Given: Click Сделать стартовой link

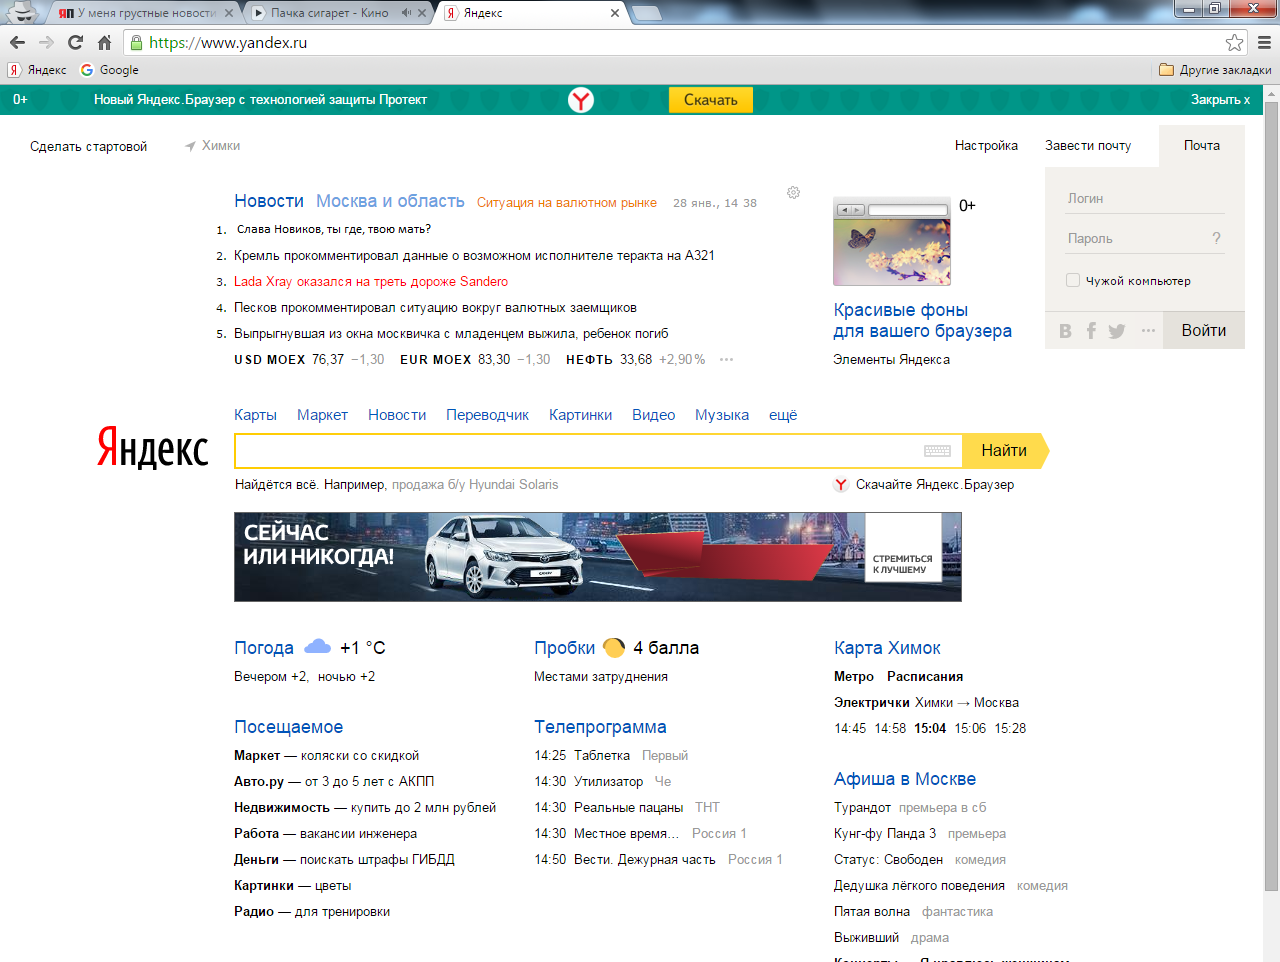Looking at the screenshot, I should coord(88,147).
